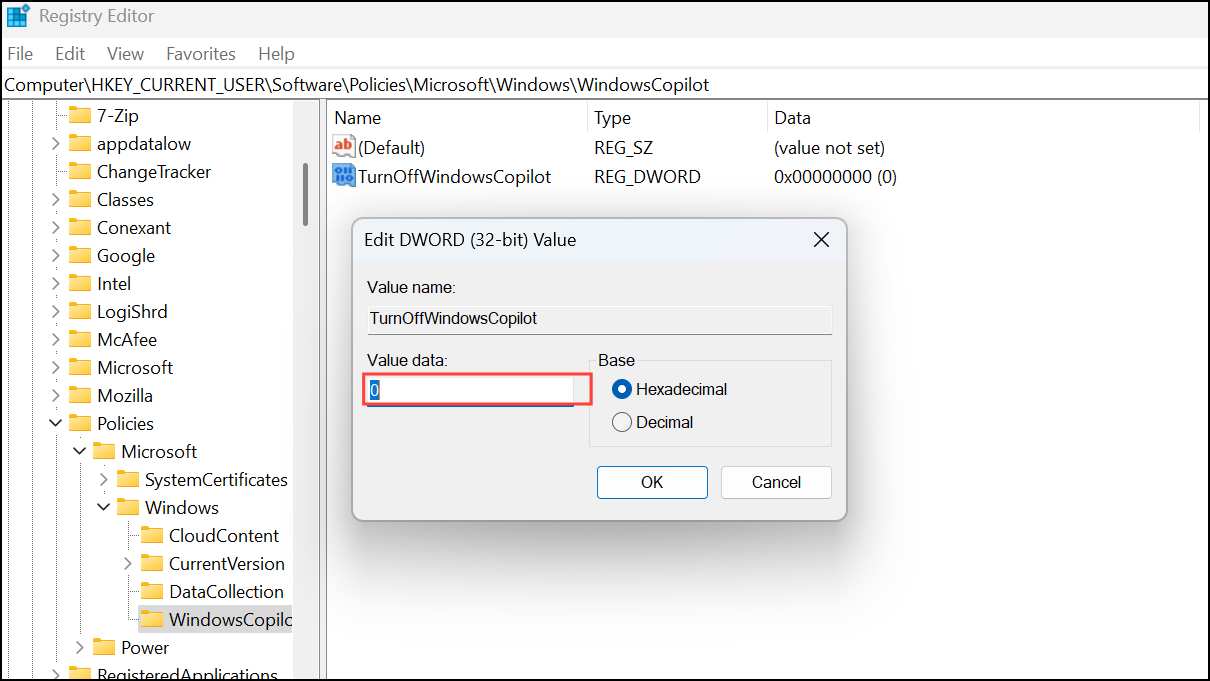The height and width of the screenshot is (681, 1210).
Task: Open the View menu
Action: tap(125, 54)
